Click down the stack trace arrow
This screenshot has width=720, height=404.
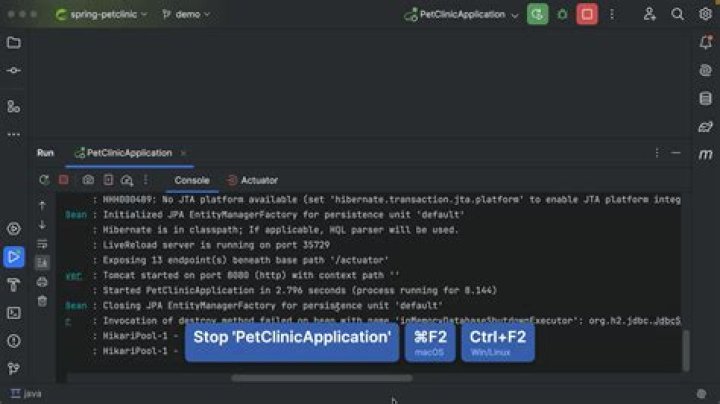tap(42, 224)
